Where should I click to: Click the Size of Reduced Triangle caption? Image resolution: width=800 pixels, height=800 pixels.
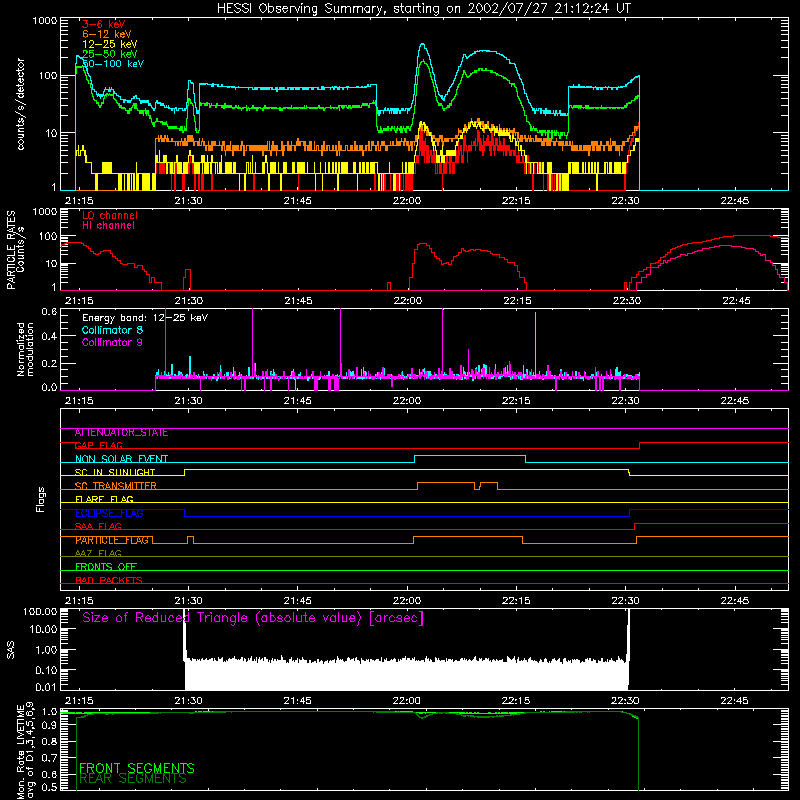(x=253, y=618)
